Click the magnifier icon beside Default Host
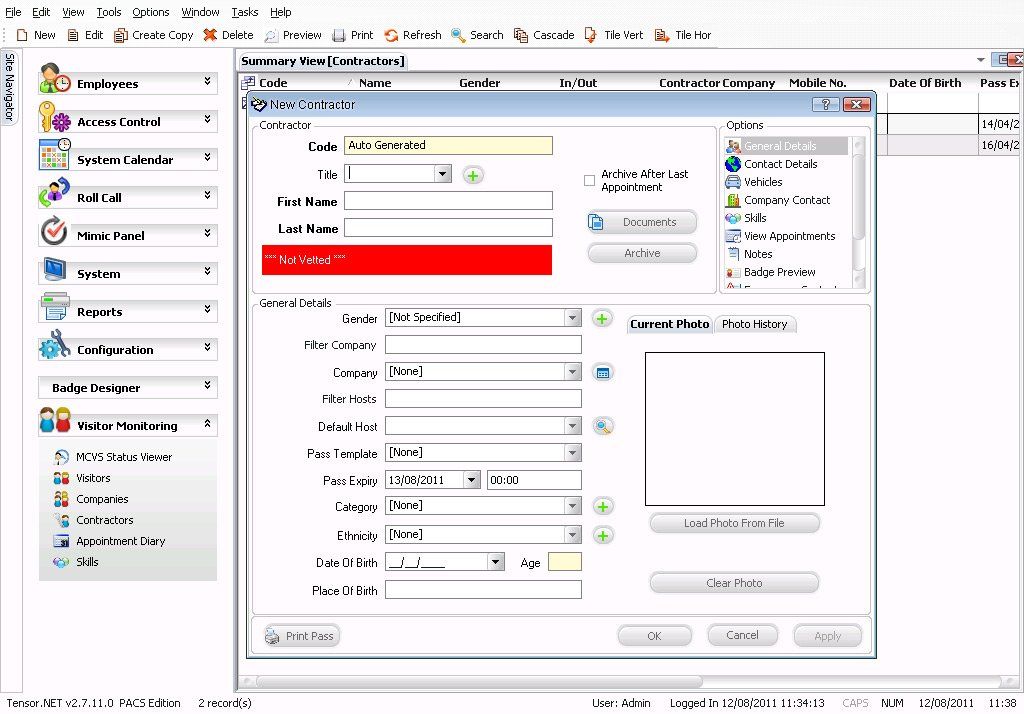The width and height of the screenshot is (1024, 714). pyautogui.click(x=604, y=426)
